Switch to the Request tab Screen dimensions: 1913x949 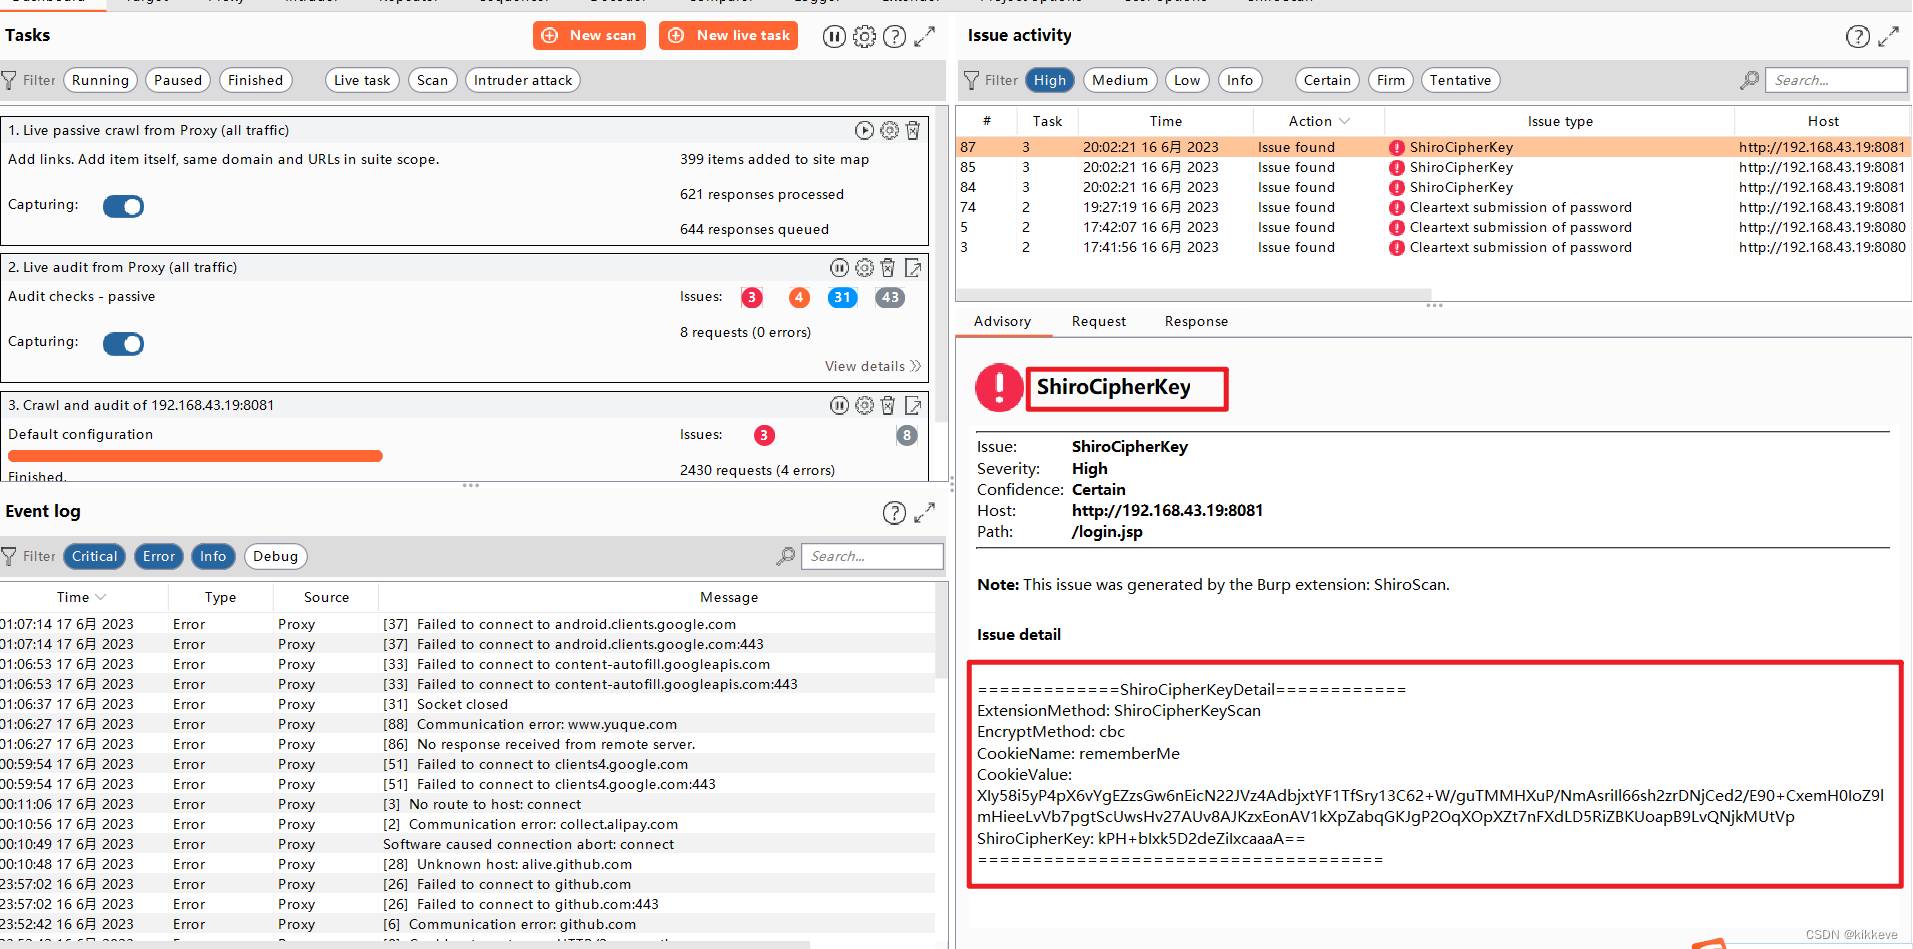point(1098,321)
